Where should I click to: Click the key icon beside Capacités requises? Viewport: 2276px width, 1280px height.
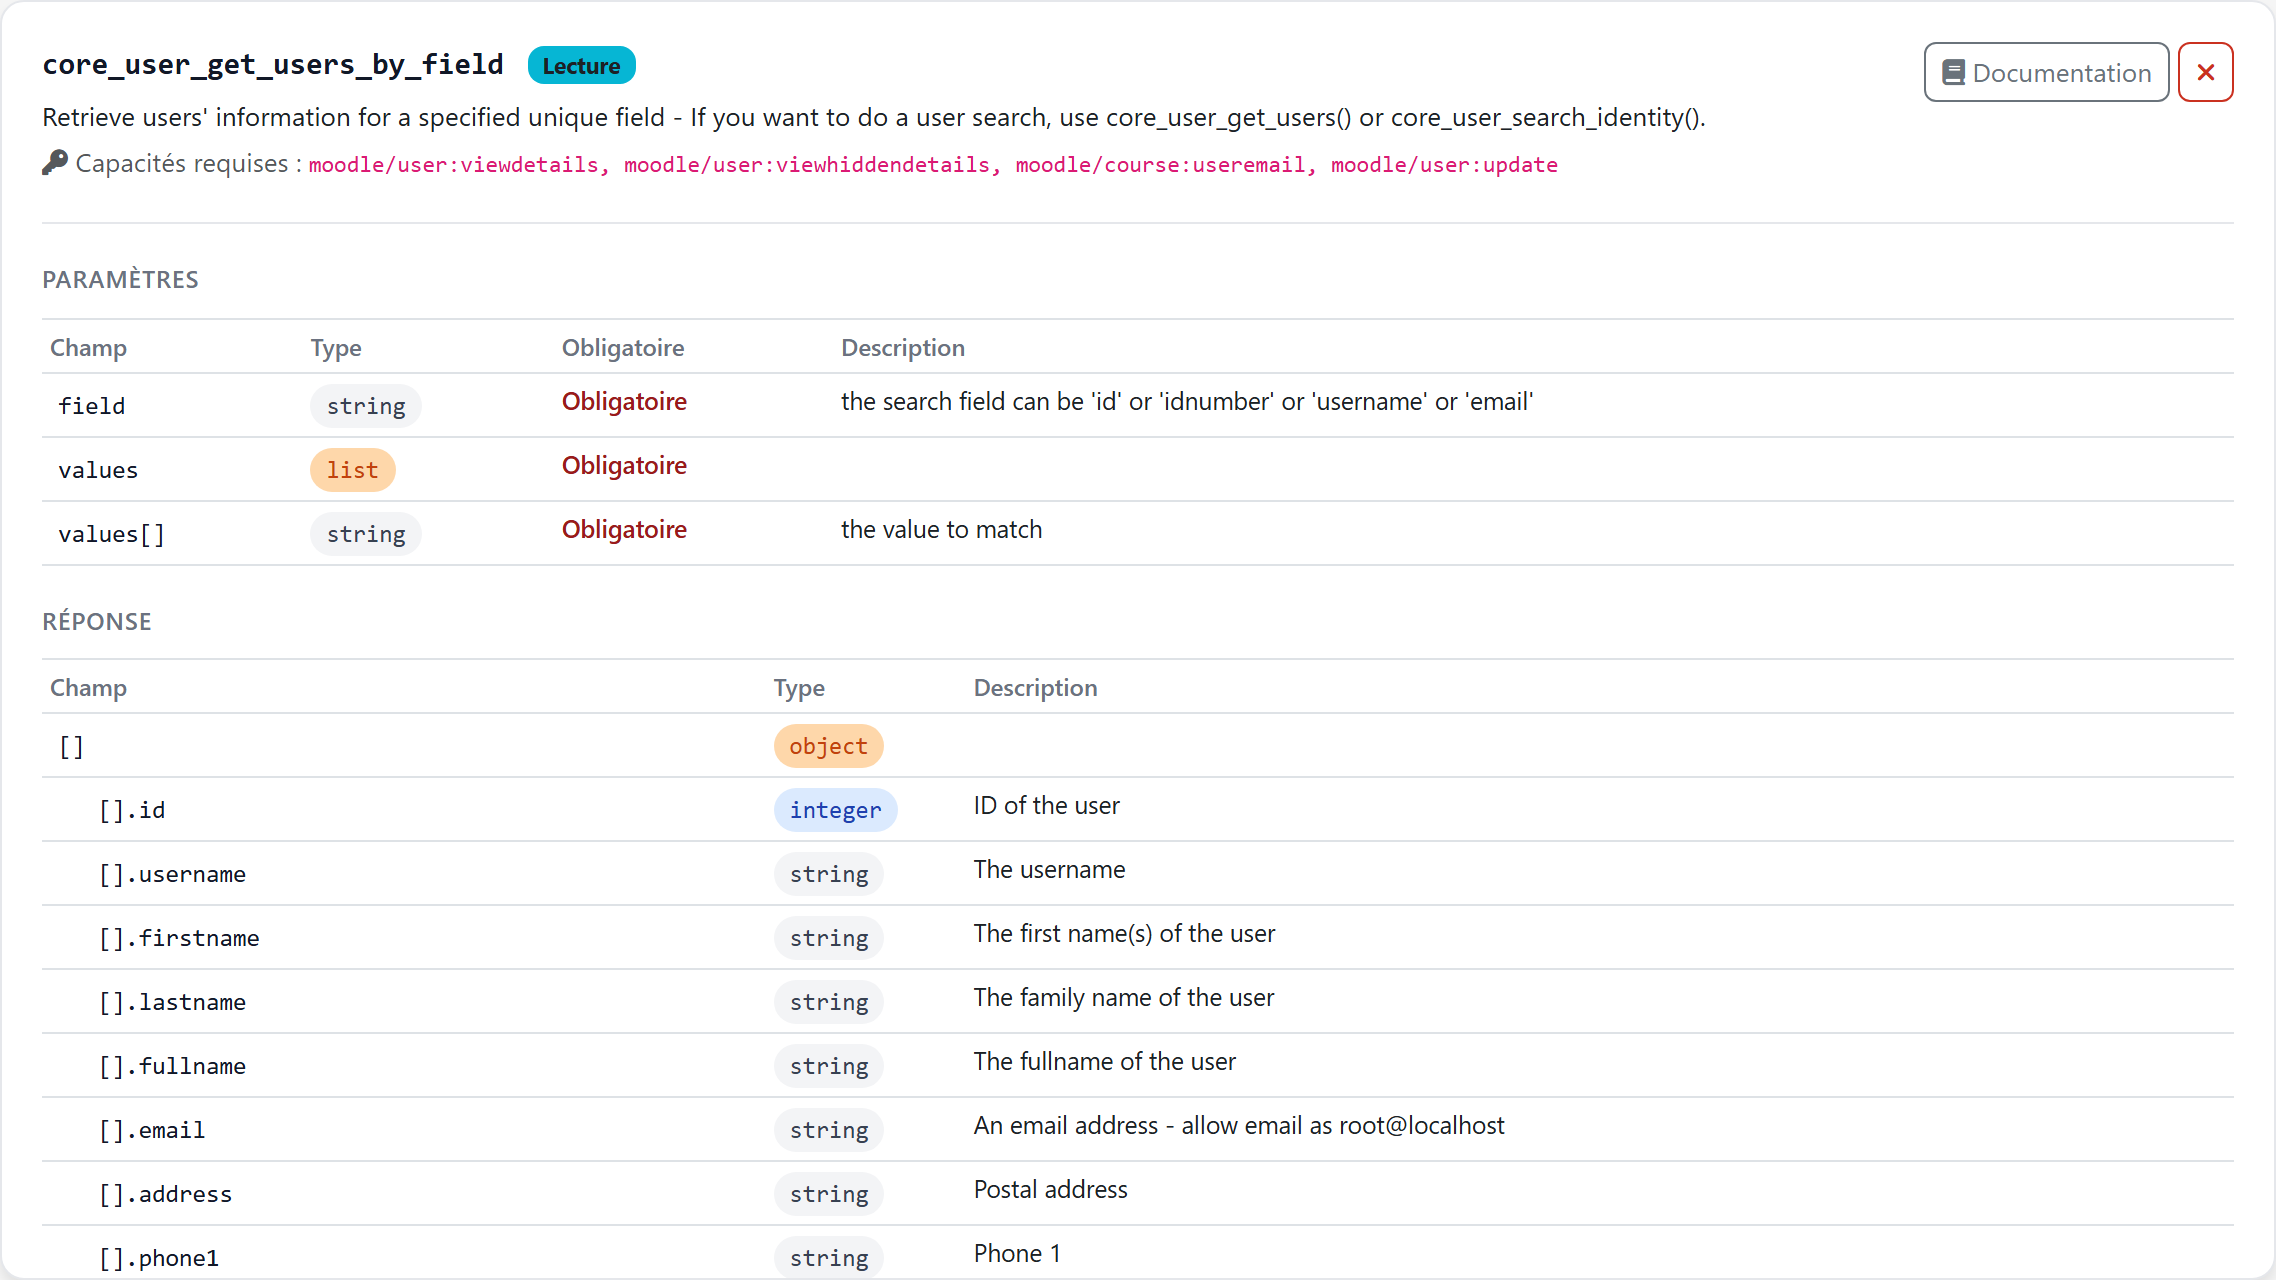pyautogui.click(x=55, y=162)
